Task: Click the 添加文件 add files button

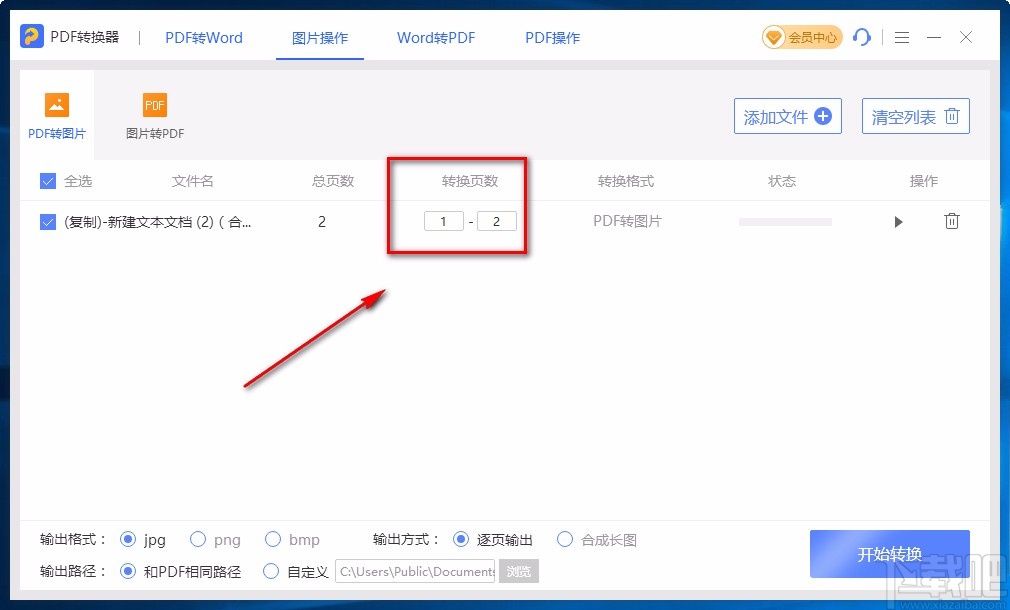Action: pyautogui.click(x=787, y=115)
